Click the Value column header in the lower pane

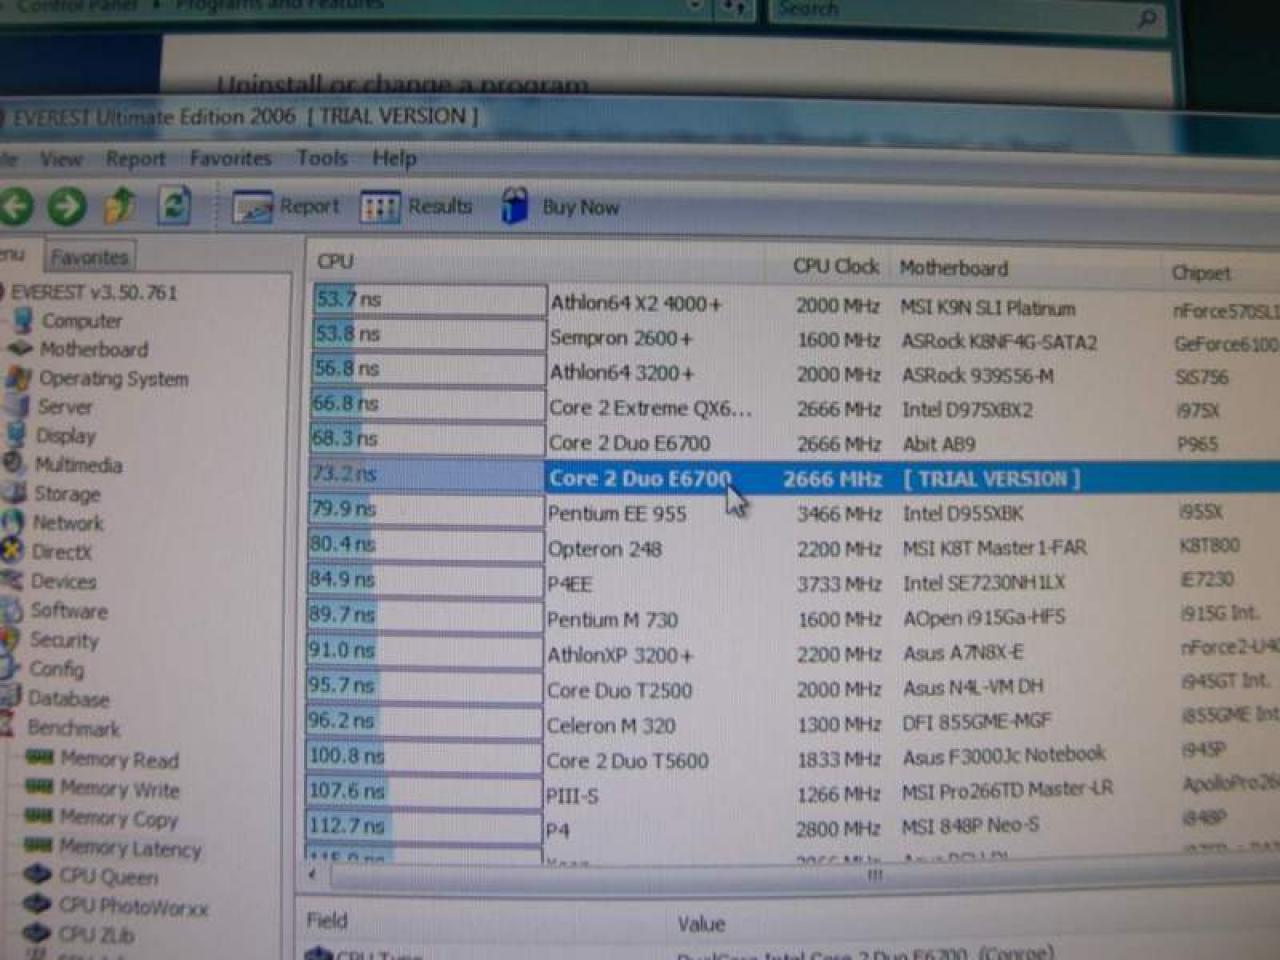click(x=701, y=923)
